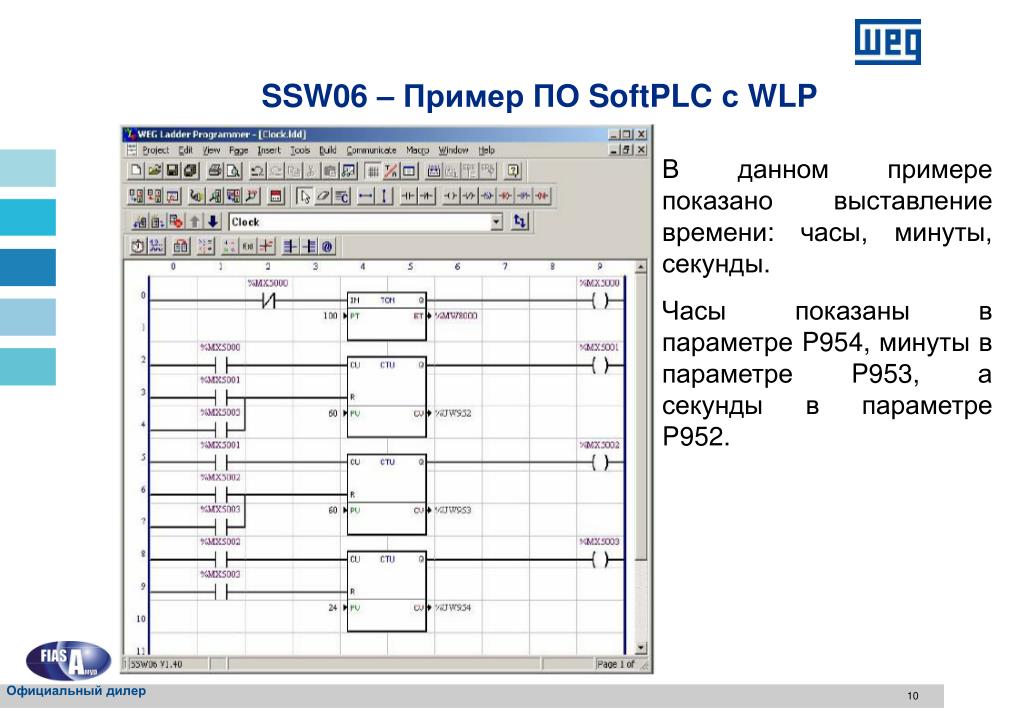
Task: Open the Help menu
Action: click(487, 150)
